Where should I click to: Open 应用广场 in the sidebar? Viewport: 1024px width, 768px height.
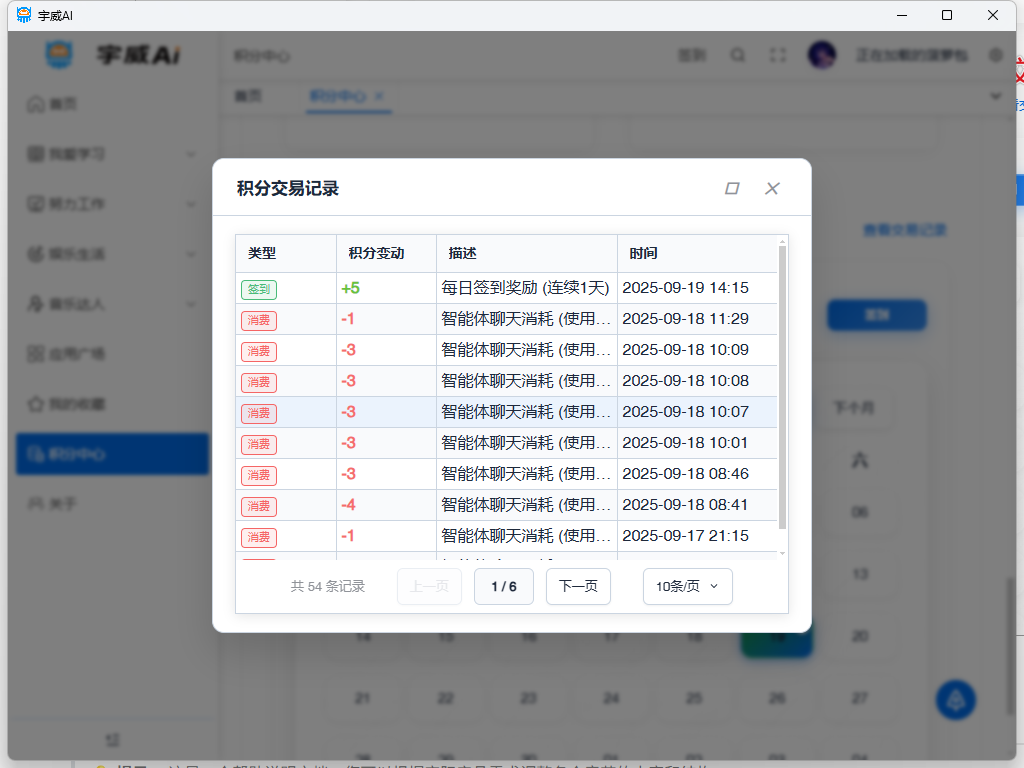click(78, 354)
